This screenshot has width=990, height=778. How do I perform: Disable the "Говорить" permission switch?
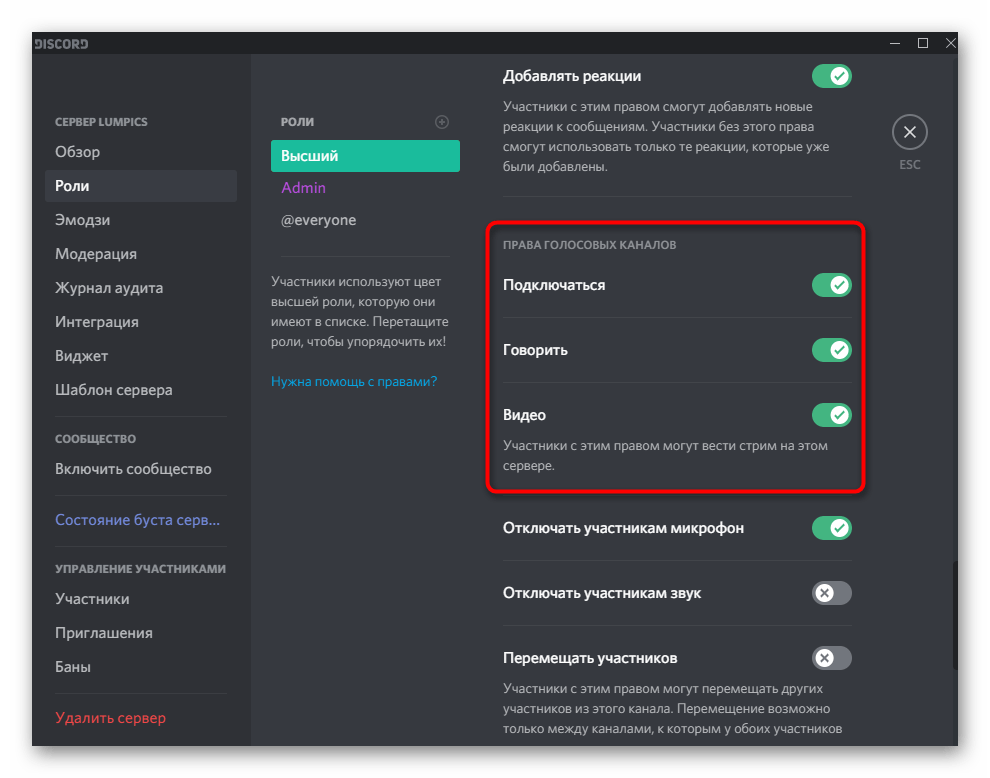click(x=831, y=349)
